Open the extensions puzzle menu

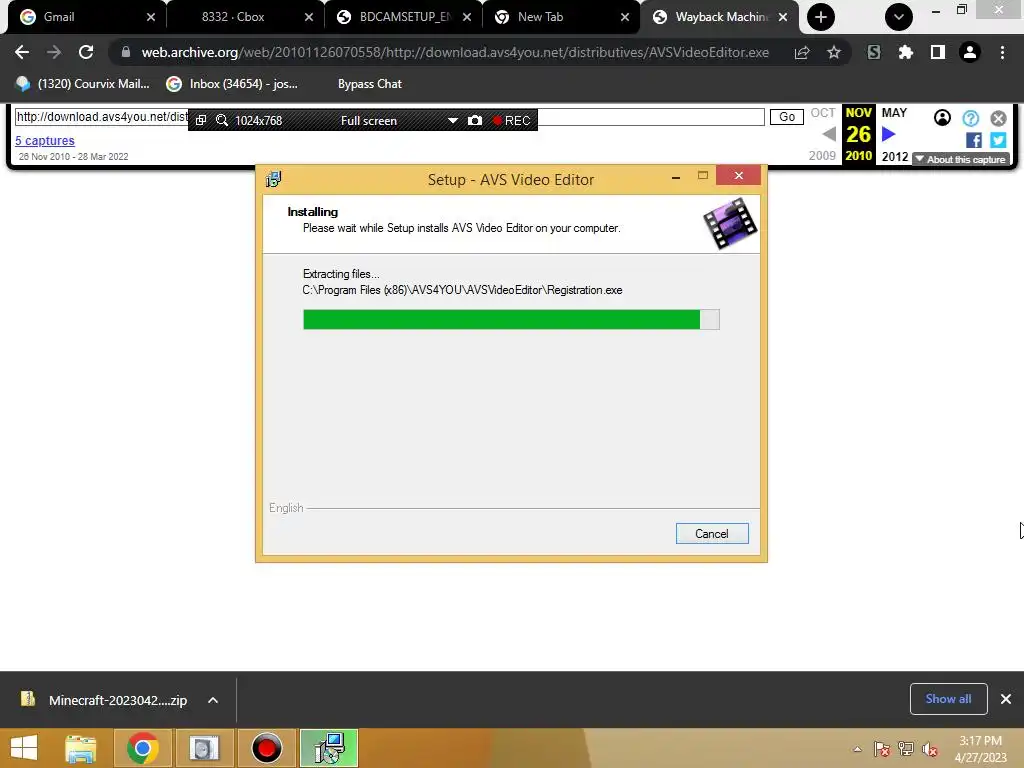(x=906, y=52)
